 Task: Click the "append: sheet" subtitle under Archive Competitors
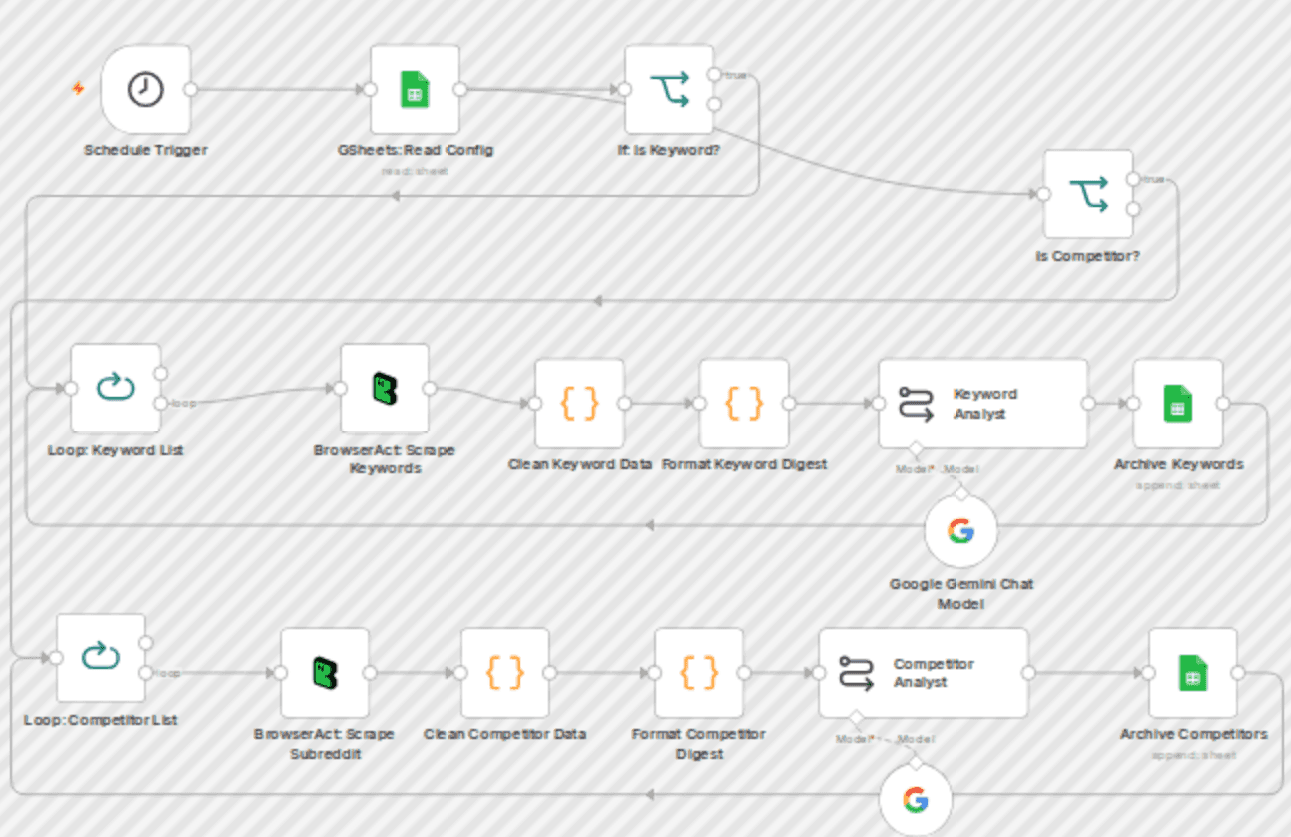(x=1194, y=754)
